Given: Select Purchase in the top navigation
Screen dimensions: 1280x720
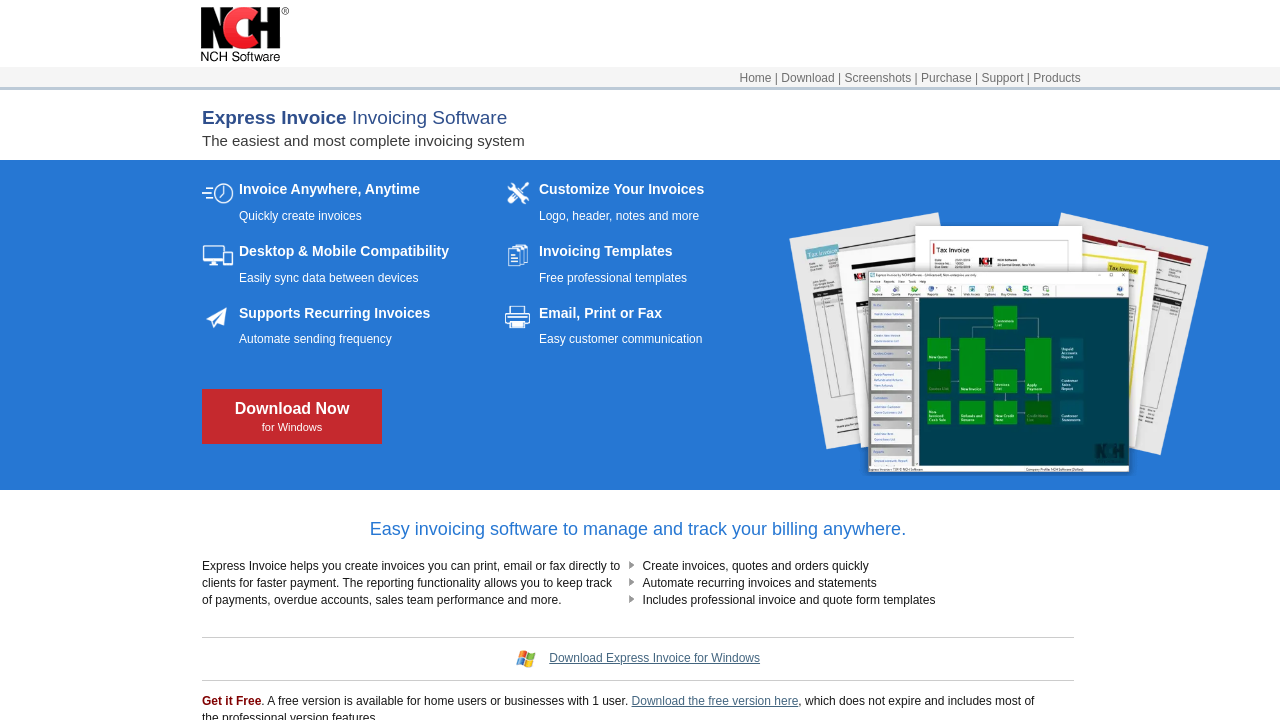Looking at the screenshot, I should [x=946, y=78].
